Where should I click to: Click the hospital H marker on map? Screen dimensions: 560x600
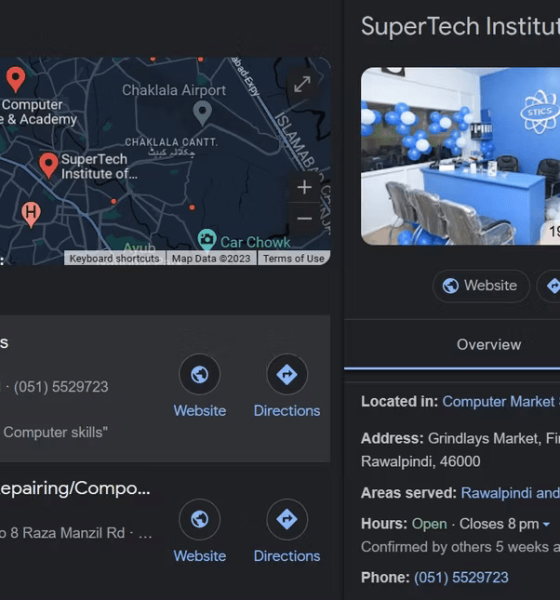tap(31, 214)
